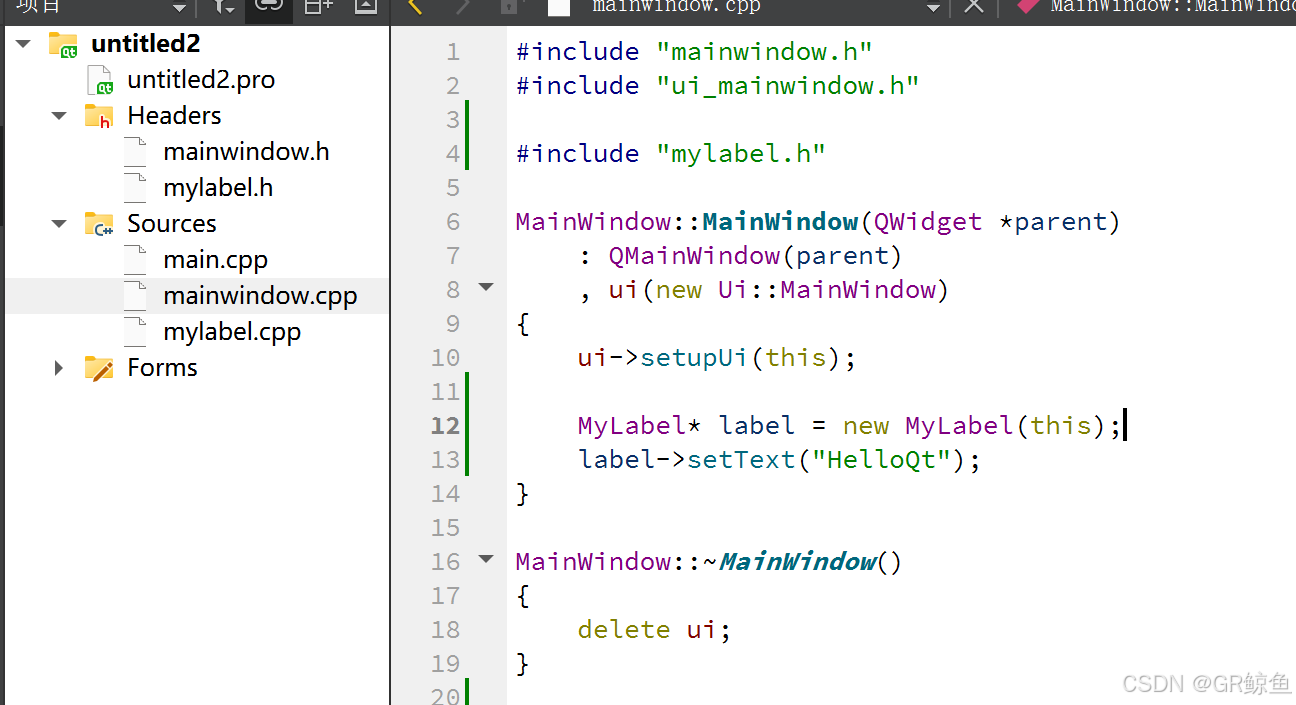Image resolution: width=1296 pixels, height=705 pixels.
Task: Click the split project pane icon
Action: 318,6
